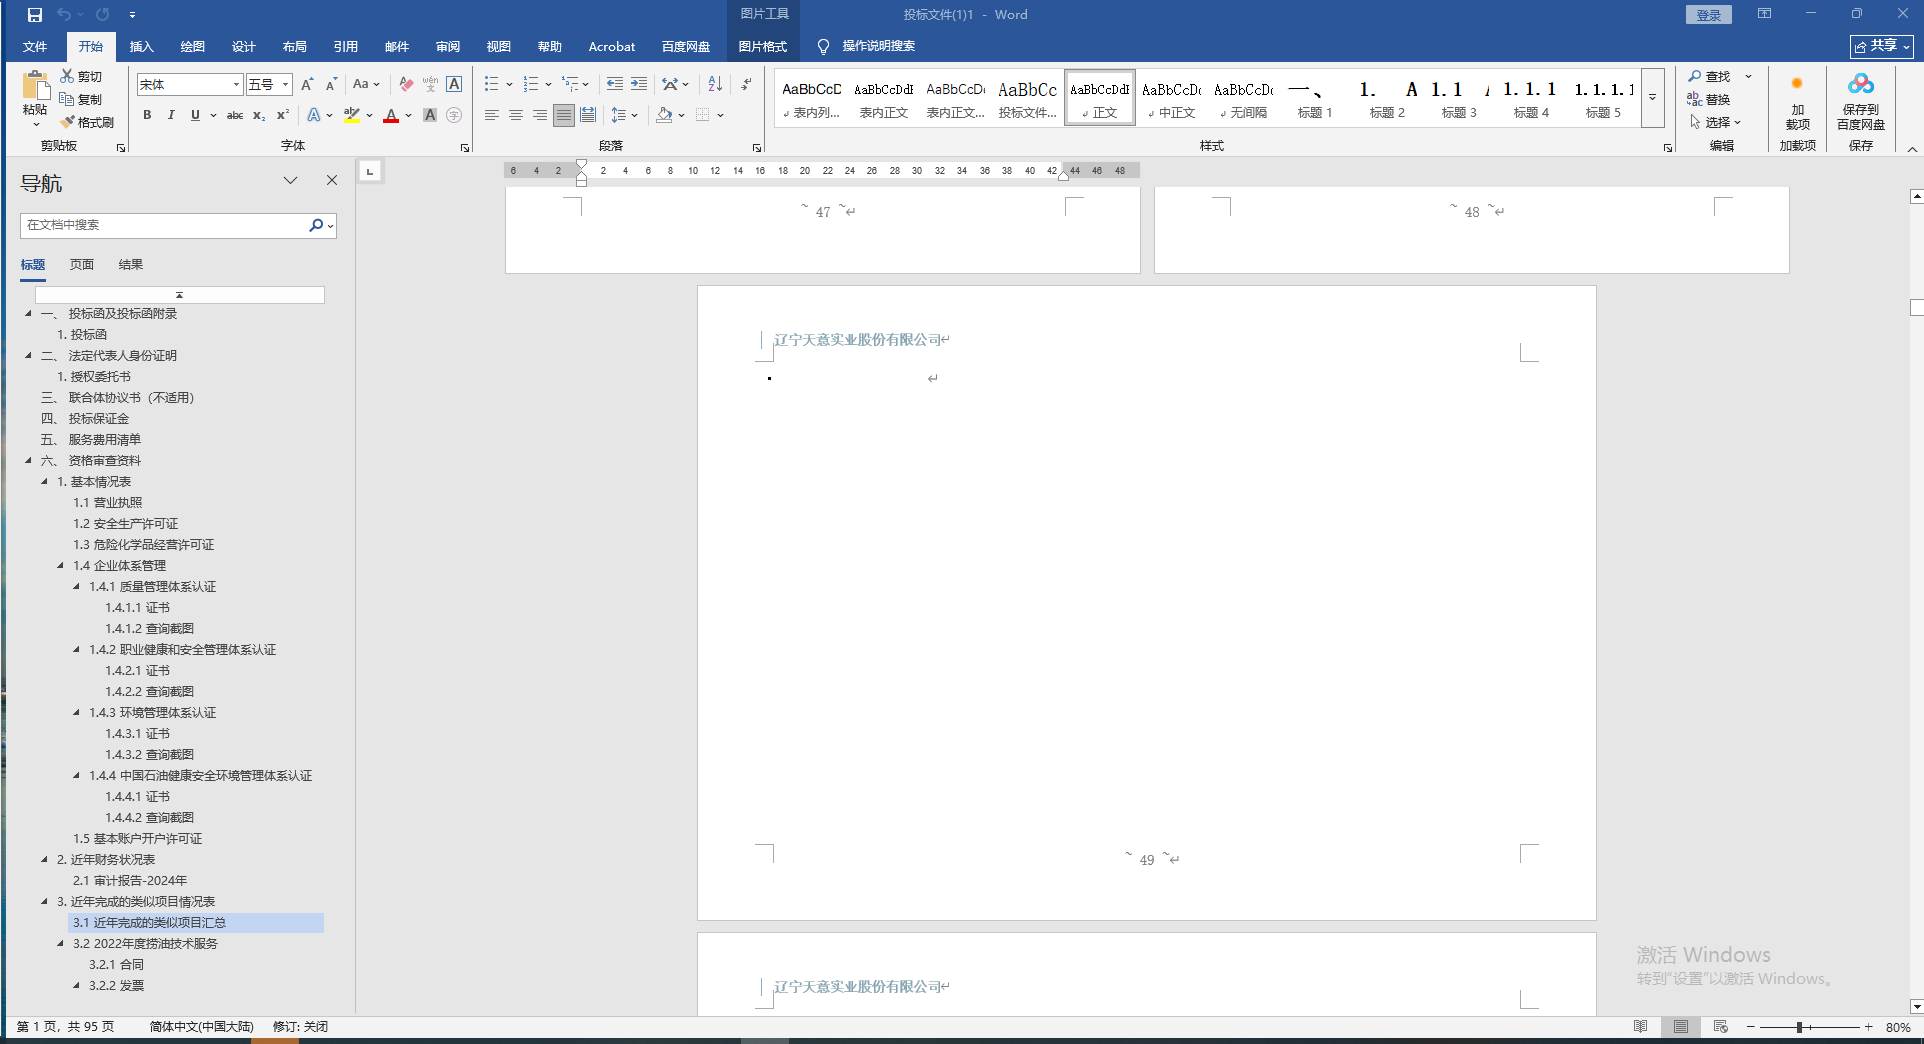Apply the 无间隔 no-spacing style
This screenshot has height=1044, width=1924.
[x=1243, y=98]
